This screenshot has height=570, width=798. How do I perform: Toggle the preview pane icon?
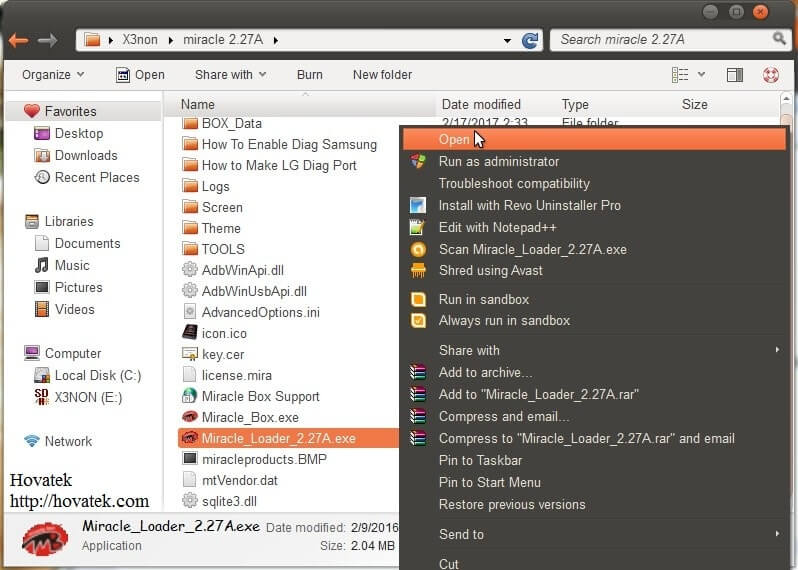click(734, 75)
